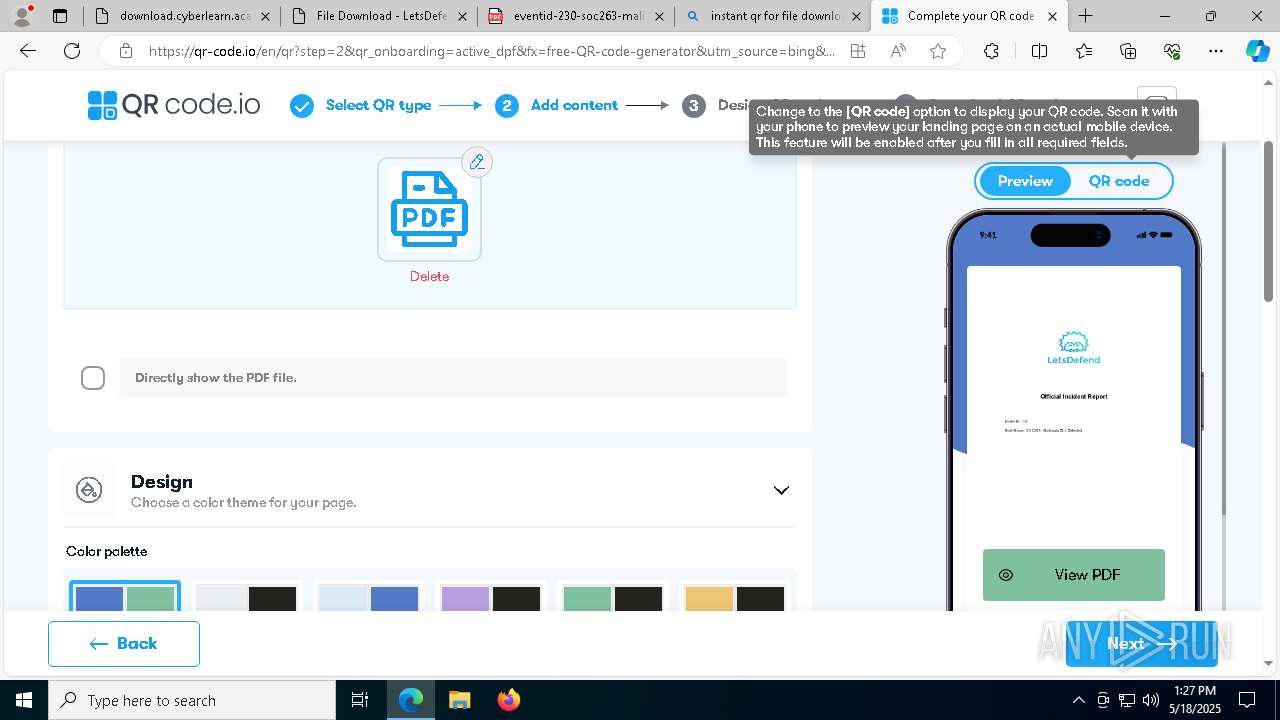Click View PDF button in phone preview

coord(1074,575)
